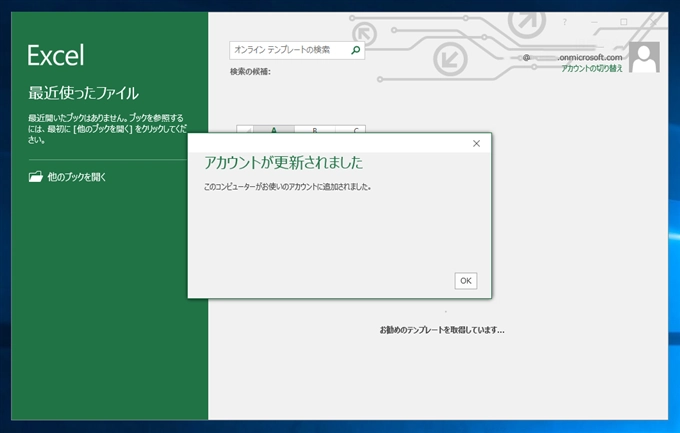This screenshot has height=433, width=680.
Task: Click the blank workbook template thumbnail
Action: click(301, 129)
